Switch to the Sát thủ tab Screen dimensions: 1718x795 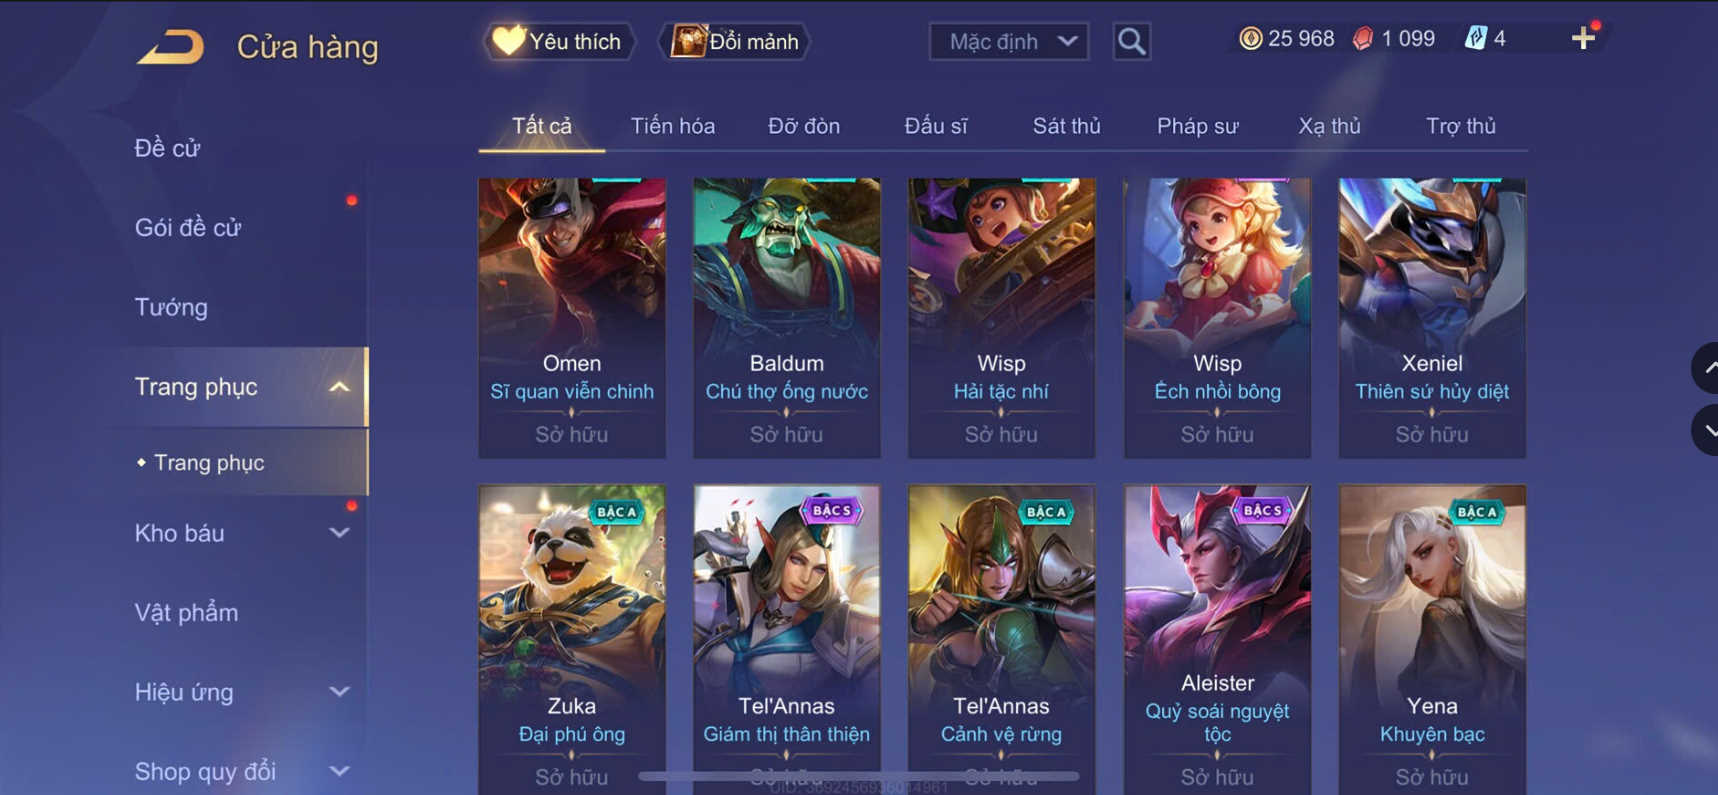pos(1066,126)
